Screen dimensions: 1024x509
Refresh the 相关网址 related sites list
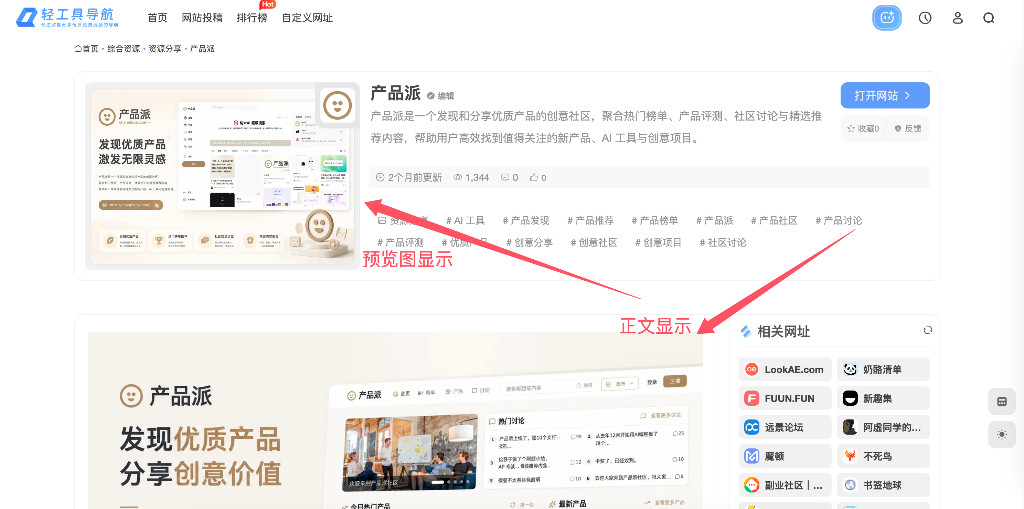pos(927,330)
